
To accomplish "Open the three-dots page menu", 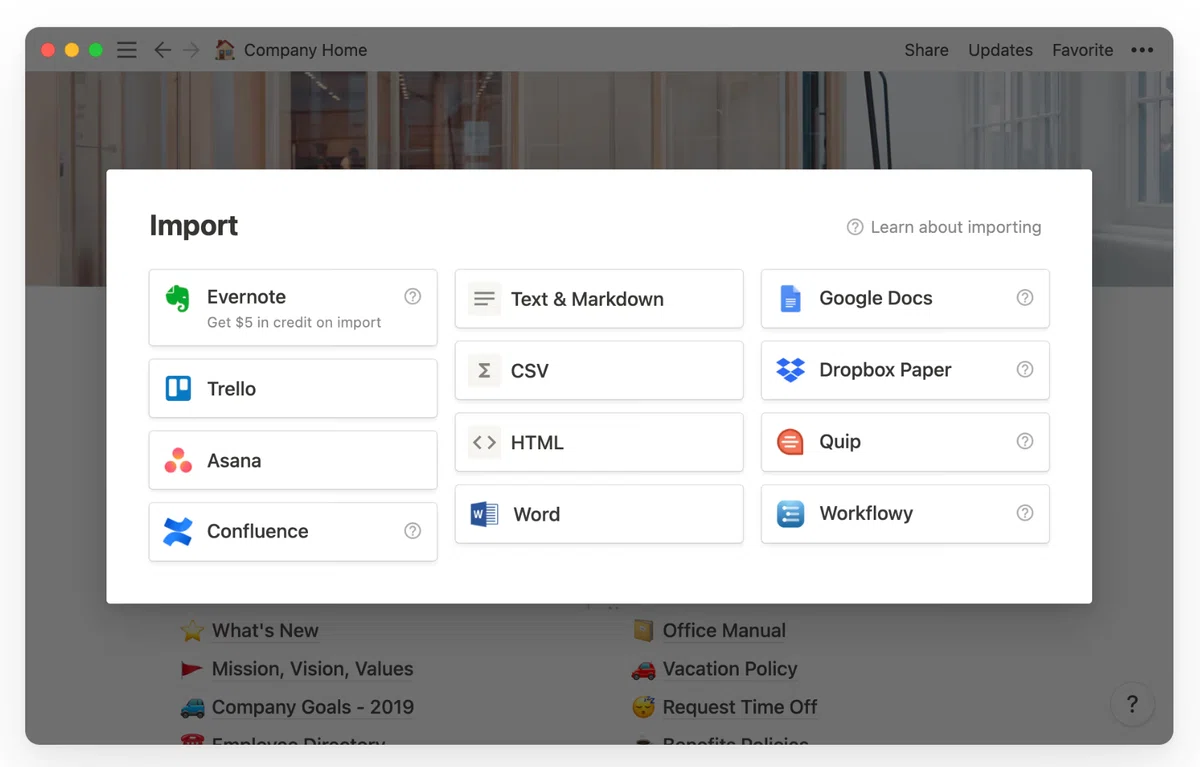I will point(1142,50).
